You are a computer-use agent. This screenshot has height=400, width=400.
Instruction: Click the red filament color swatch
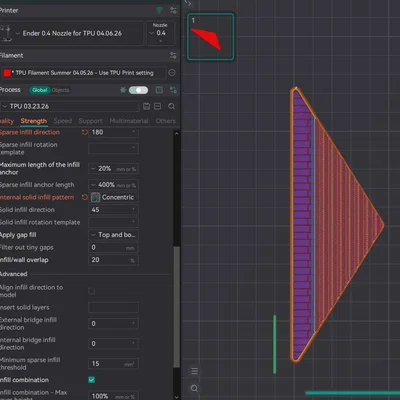[7, 73]
